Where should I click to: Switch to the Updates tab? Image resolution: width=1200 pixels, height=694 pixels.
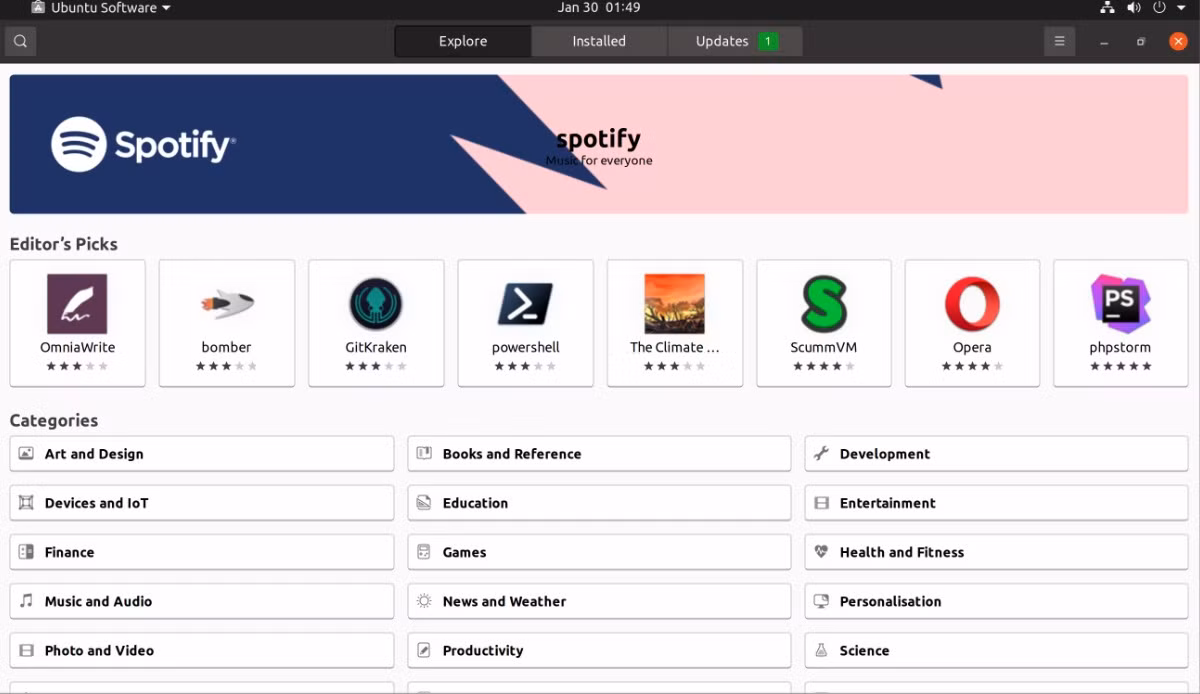tap(734, 41)
